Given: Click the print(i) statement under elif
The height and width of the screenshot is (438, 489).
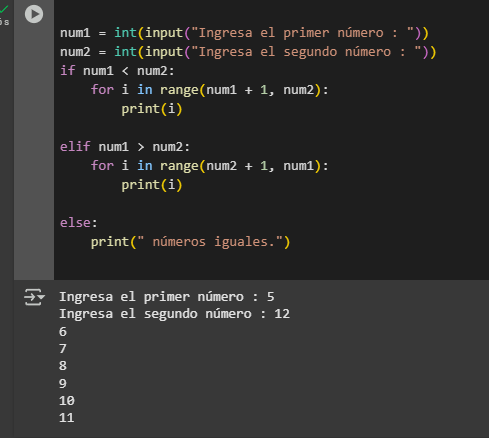Looking at the screenshot, I should (152, 185).
